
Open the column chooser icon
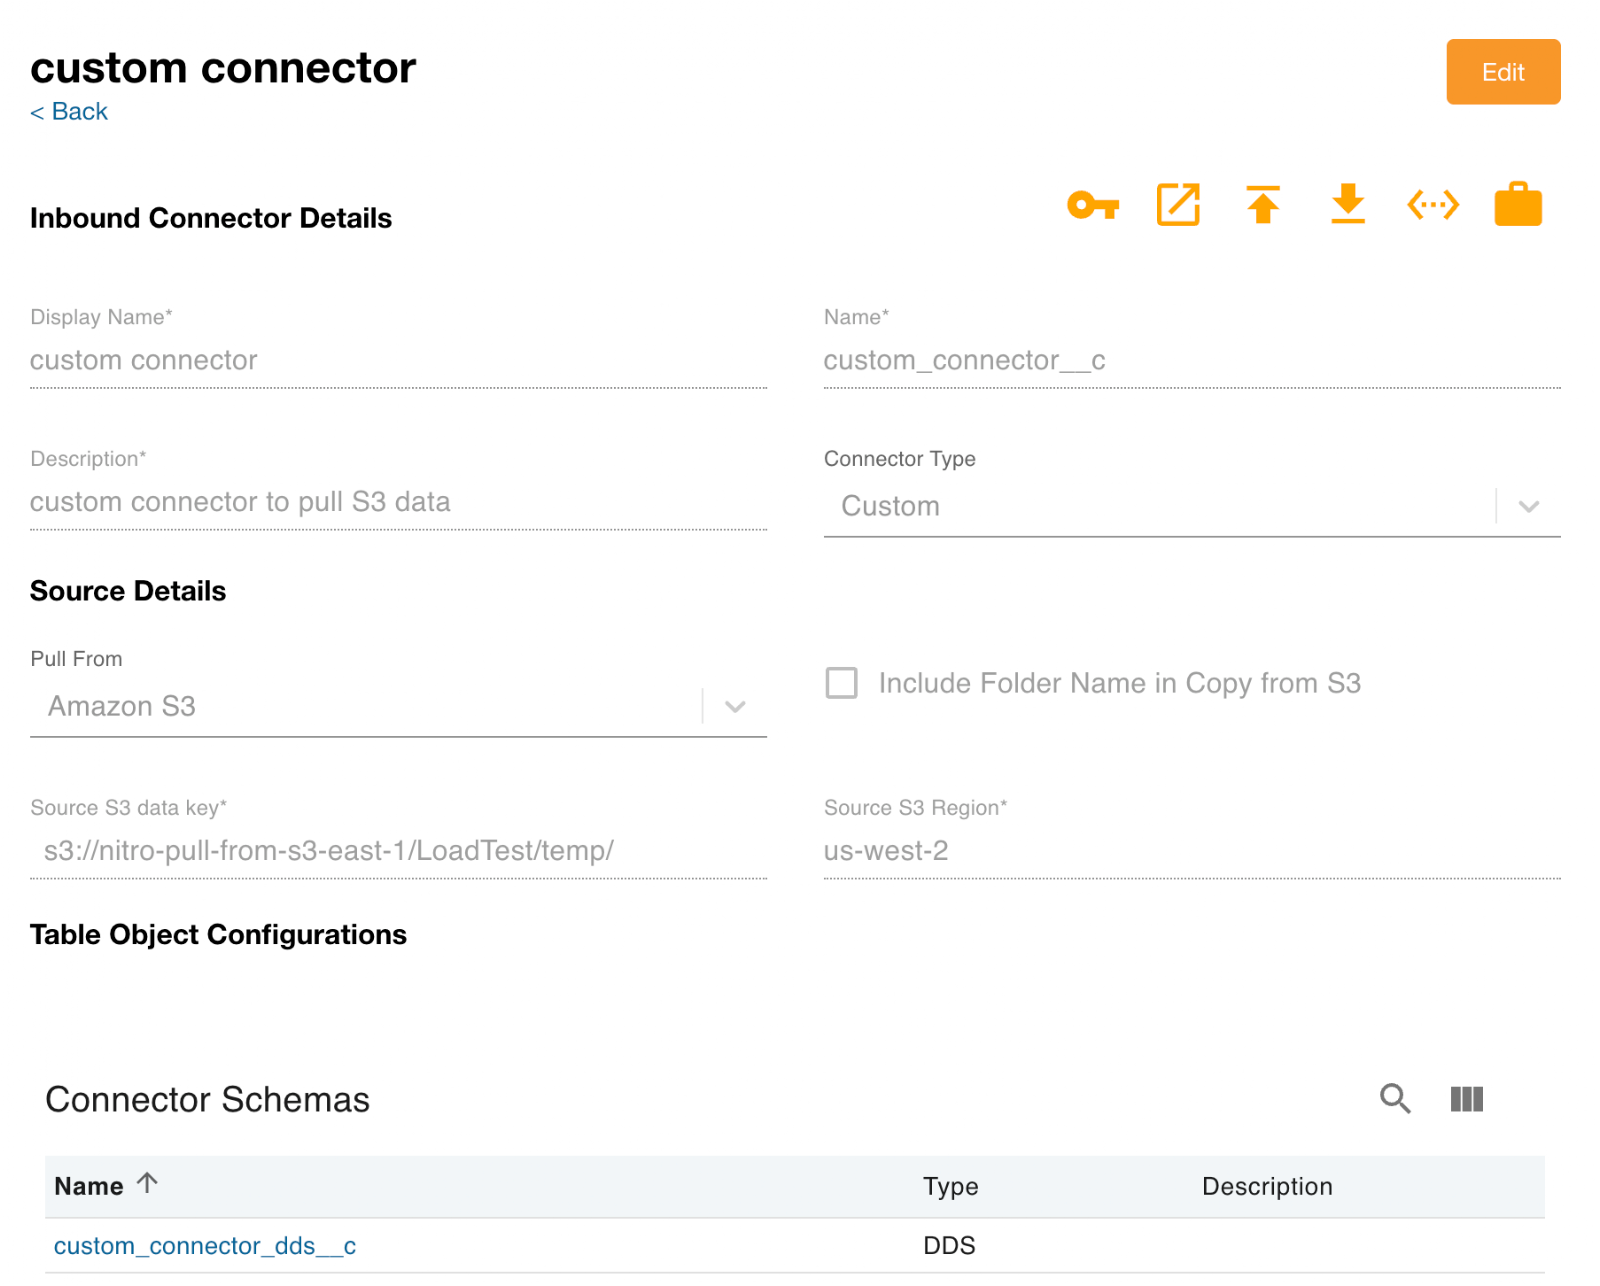(1466, 1099)
